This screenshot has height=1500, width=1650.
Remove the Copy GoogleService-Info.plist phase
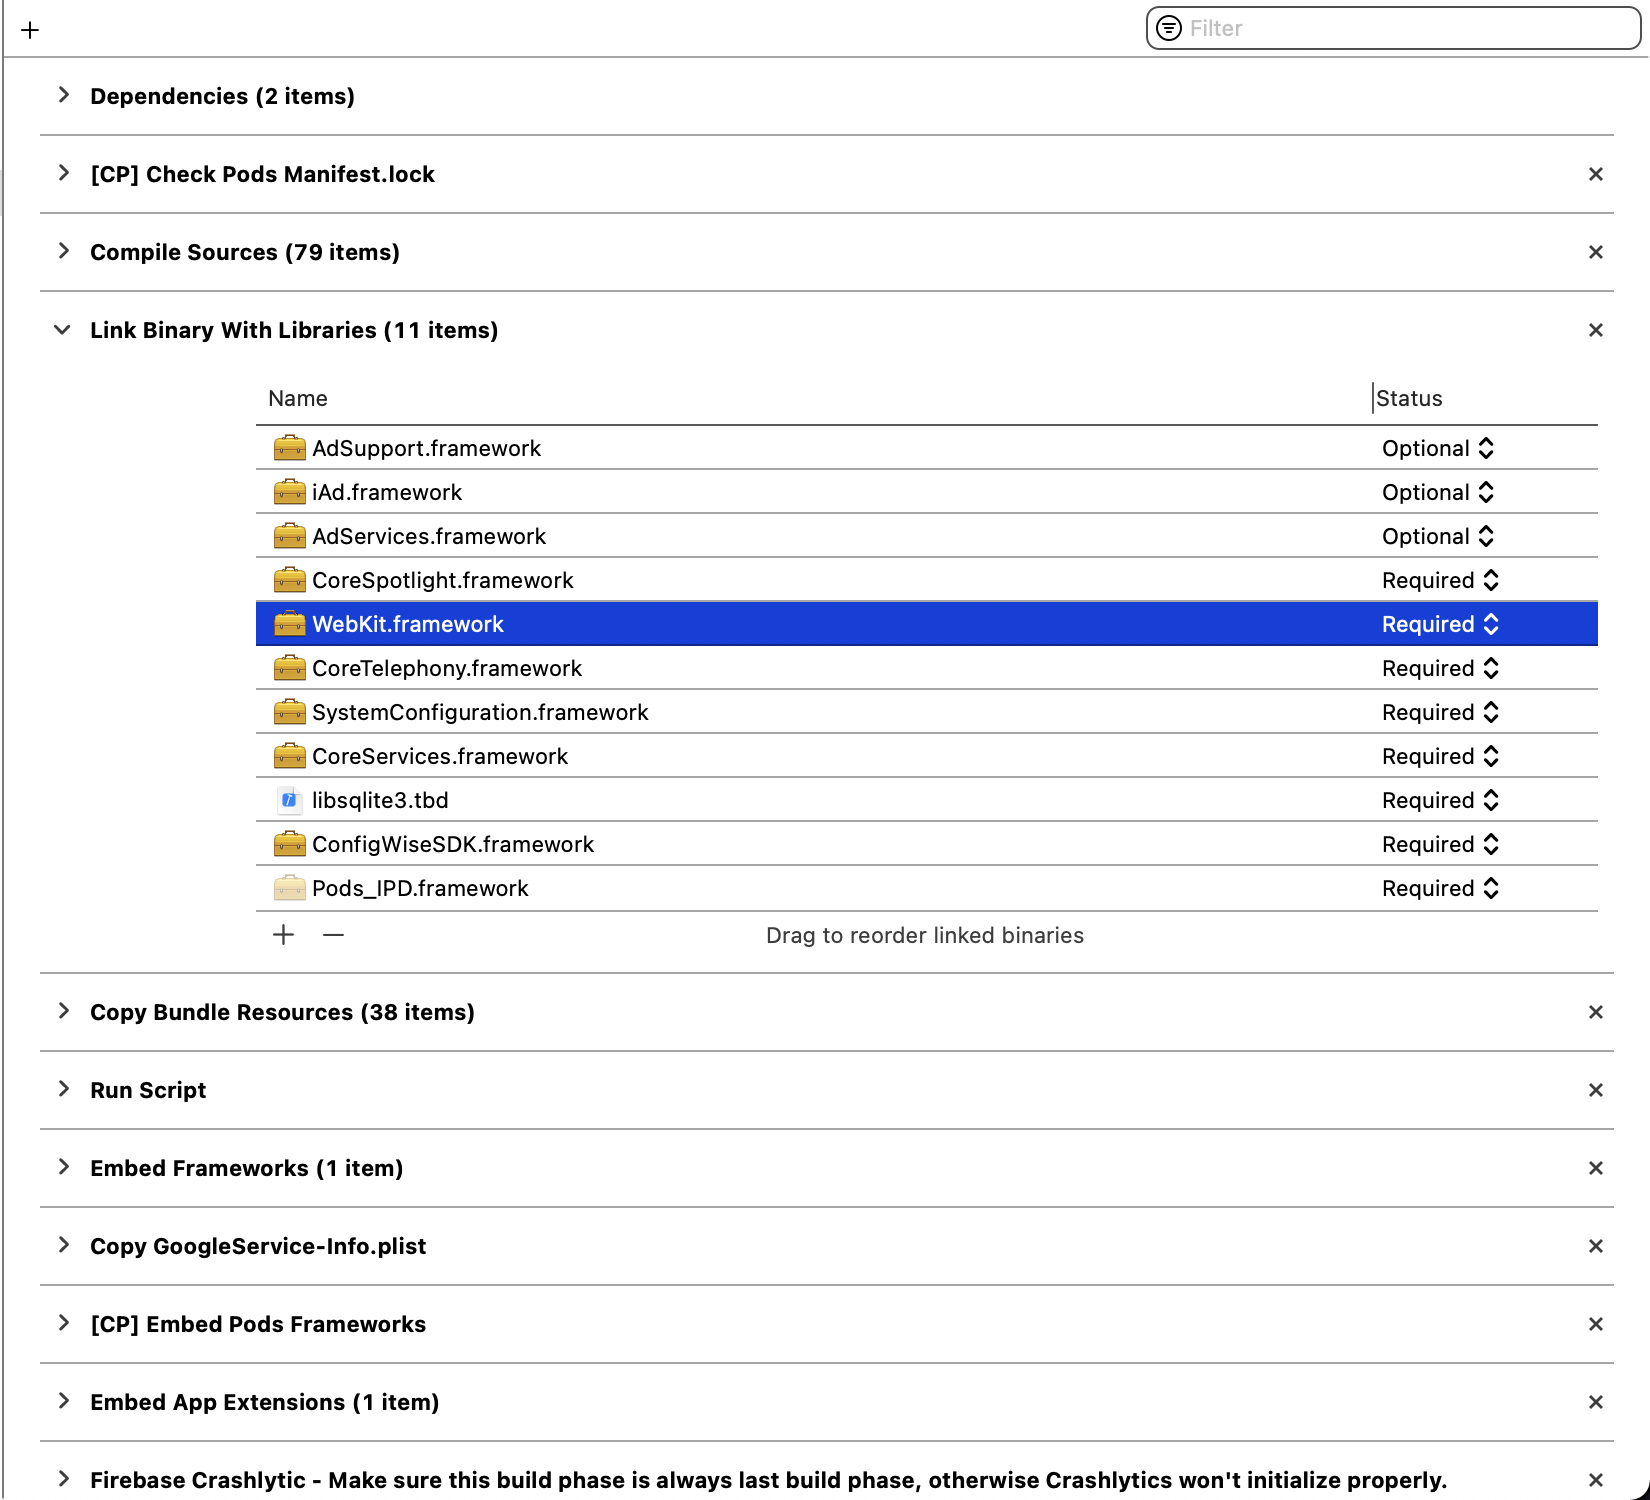(1595, 1246)
